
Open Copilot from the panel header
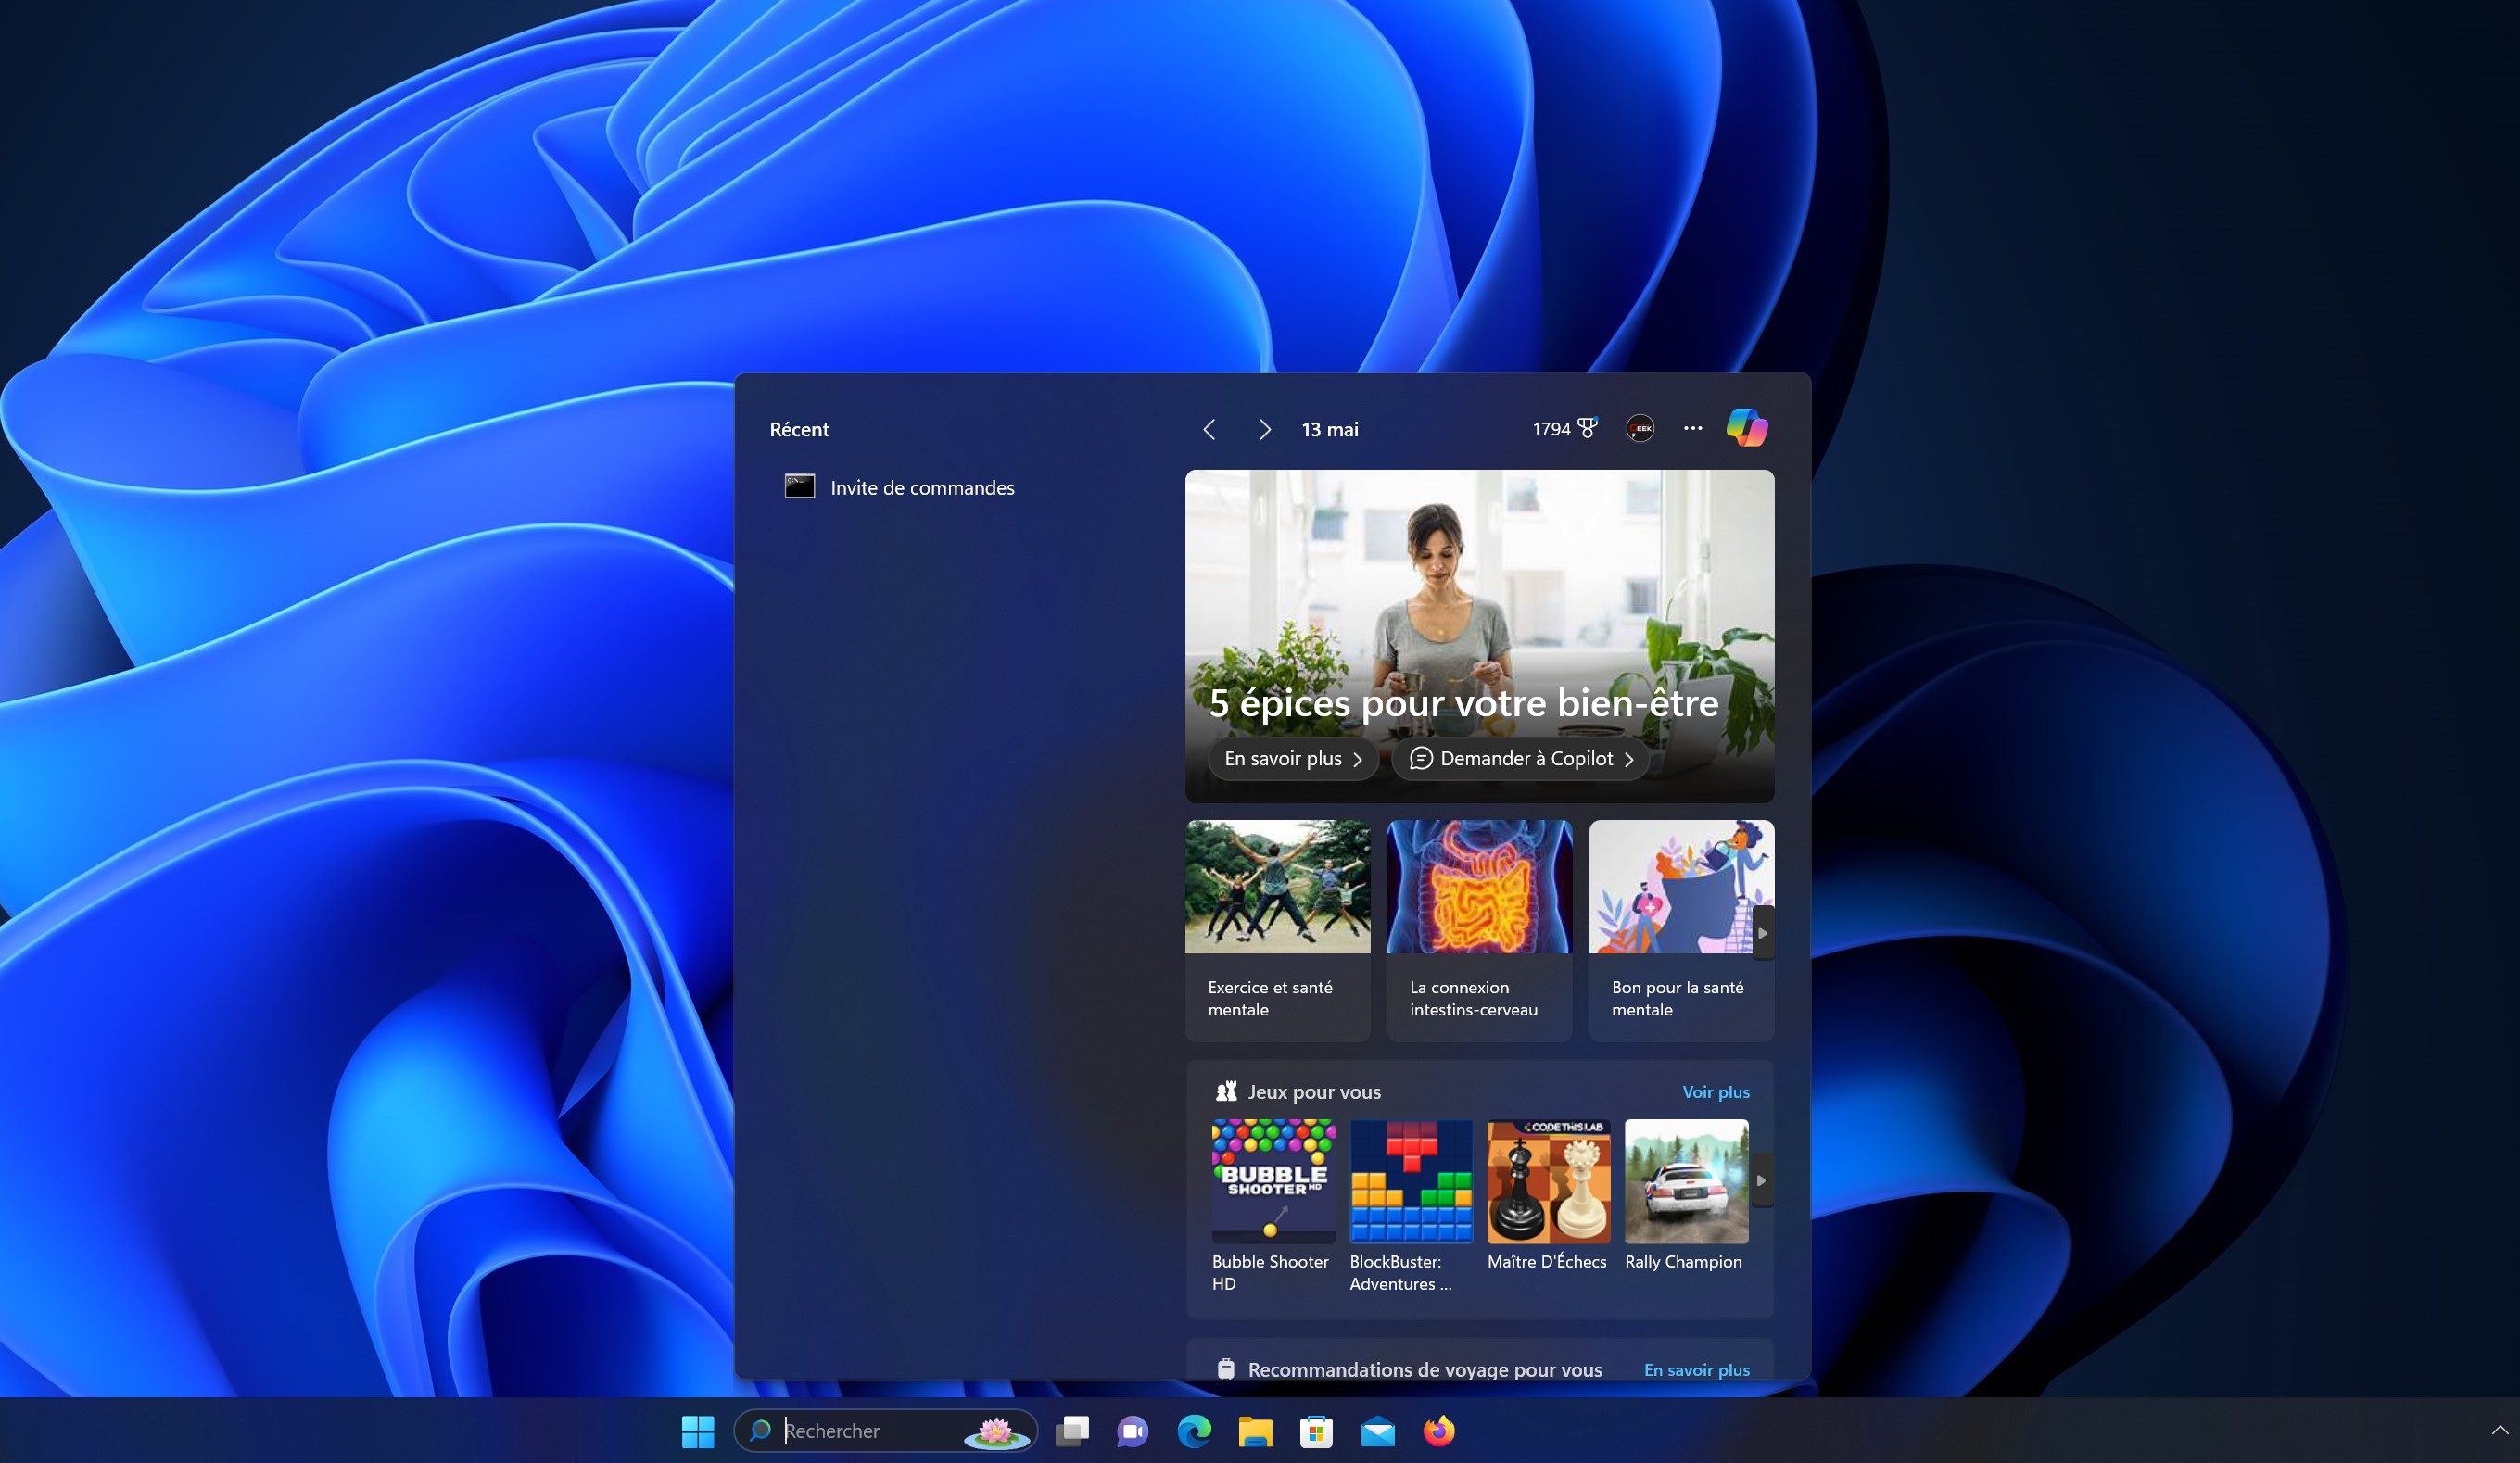pyautogui.click(x=1747, y=428)
